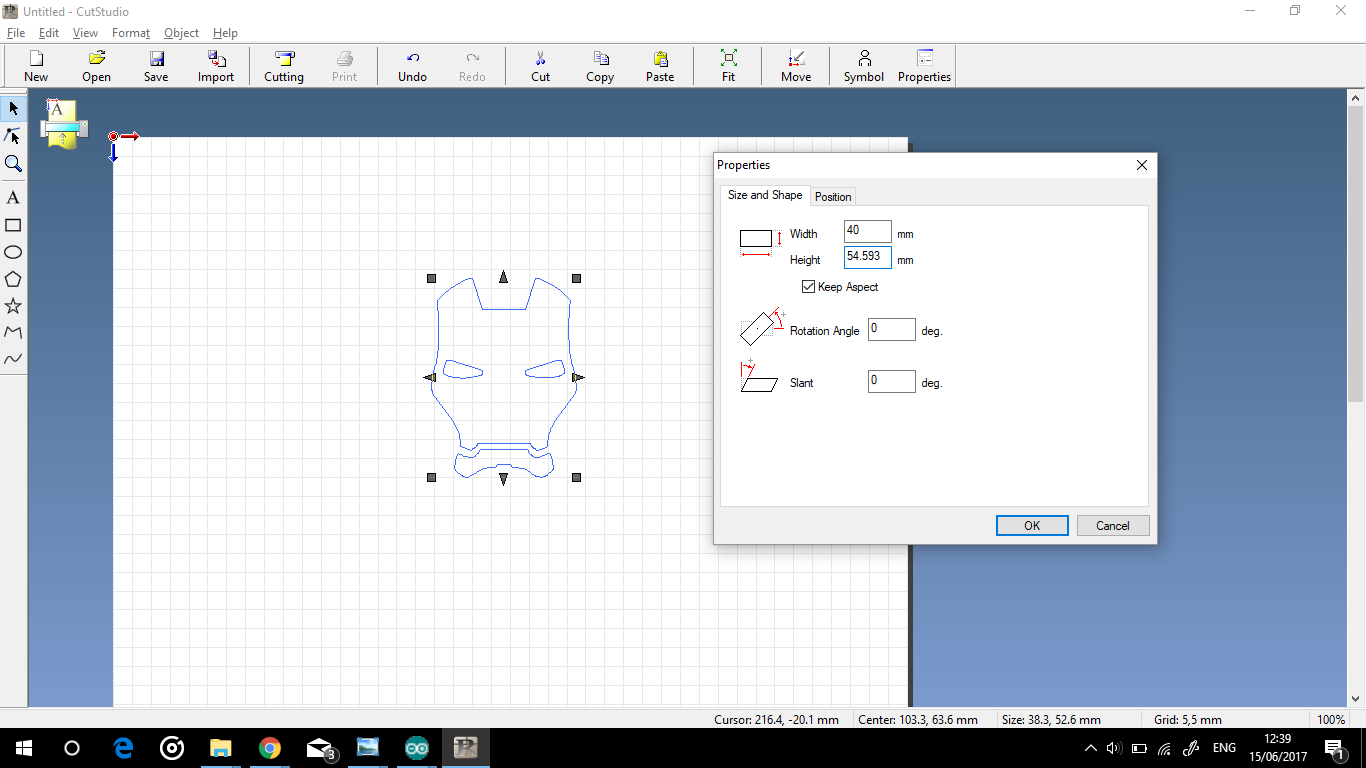The height and width of the screenshot is (768, 1366).
Task: Open the File menu
Action: (x=16, y=33)
